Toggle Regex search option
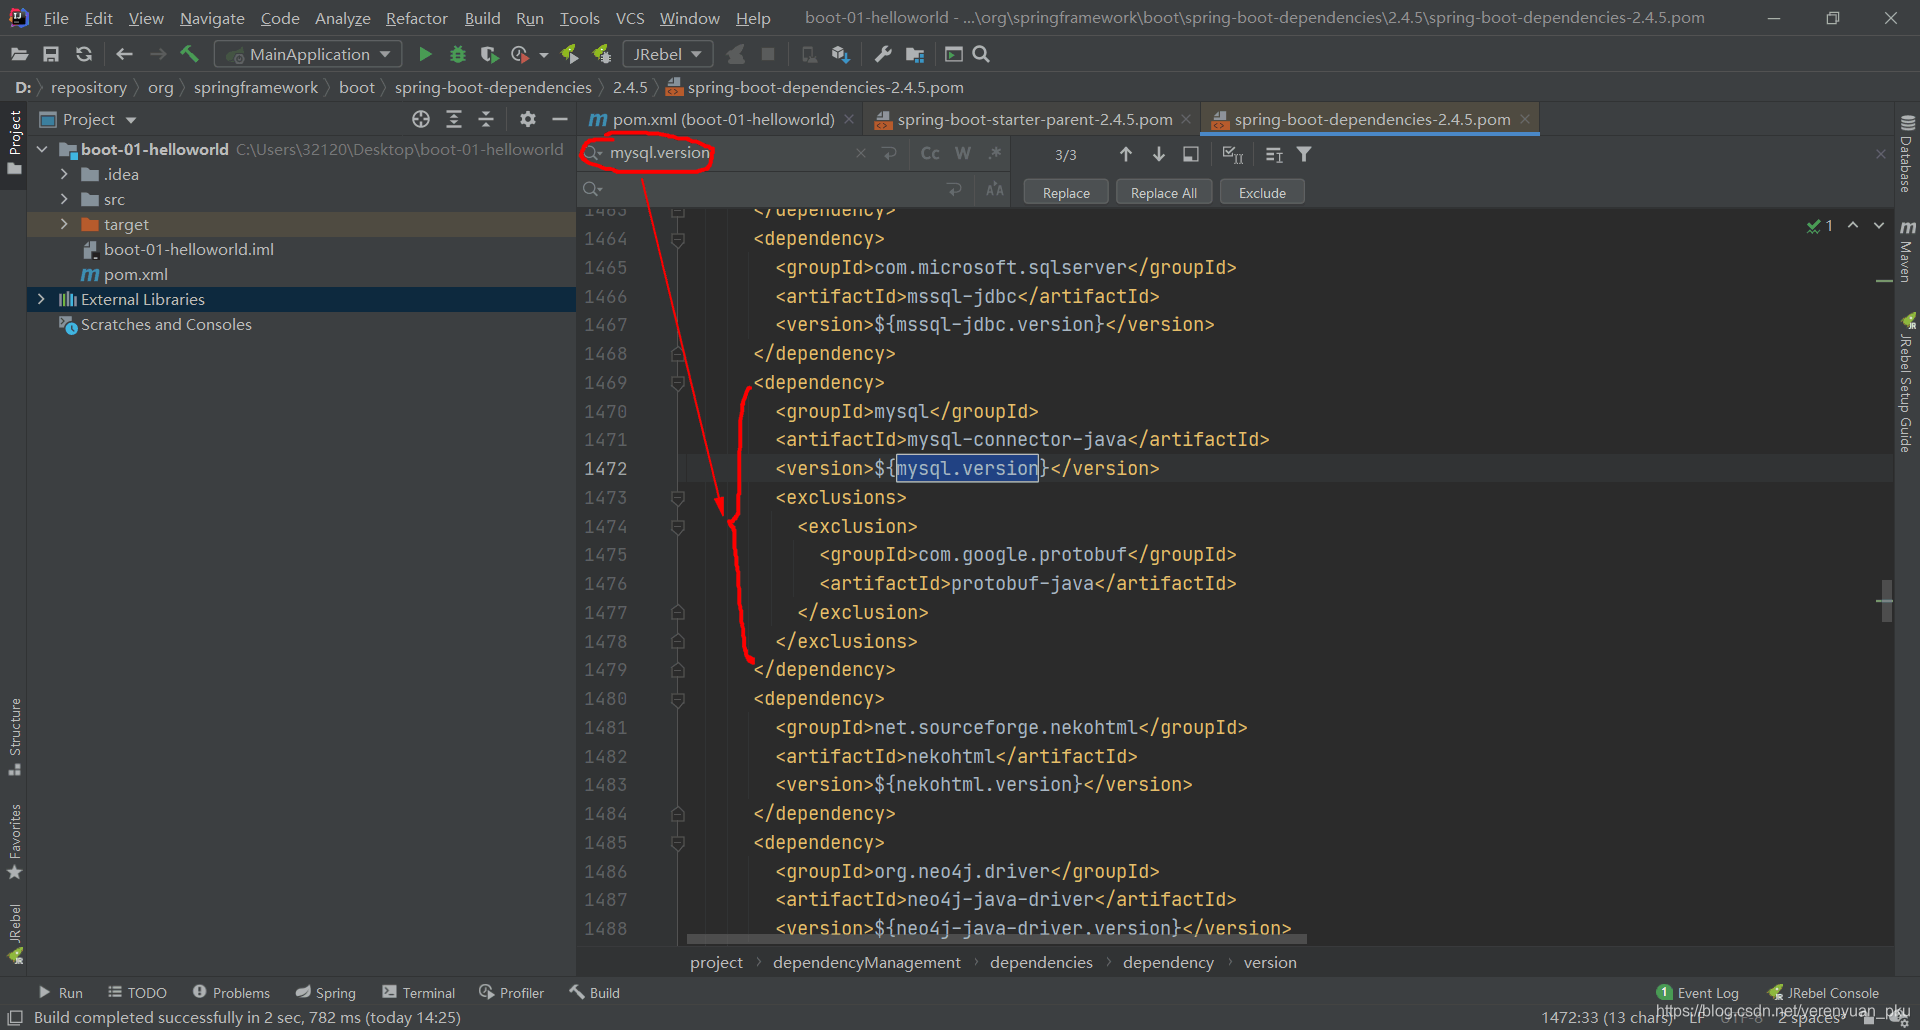Screen dimensions: 1920x1030 [995, 153]
